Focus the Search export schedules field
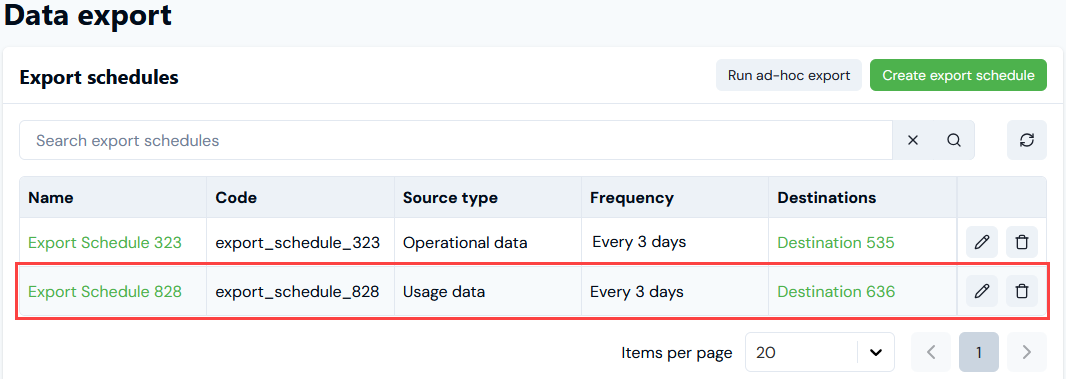 (455, 140)
